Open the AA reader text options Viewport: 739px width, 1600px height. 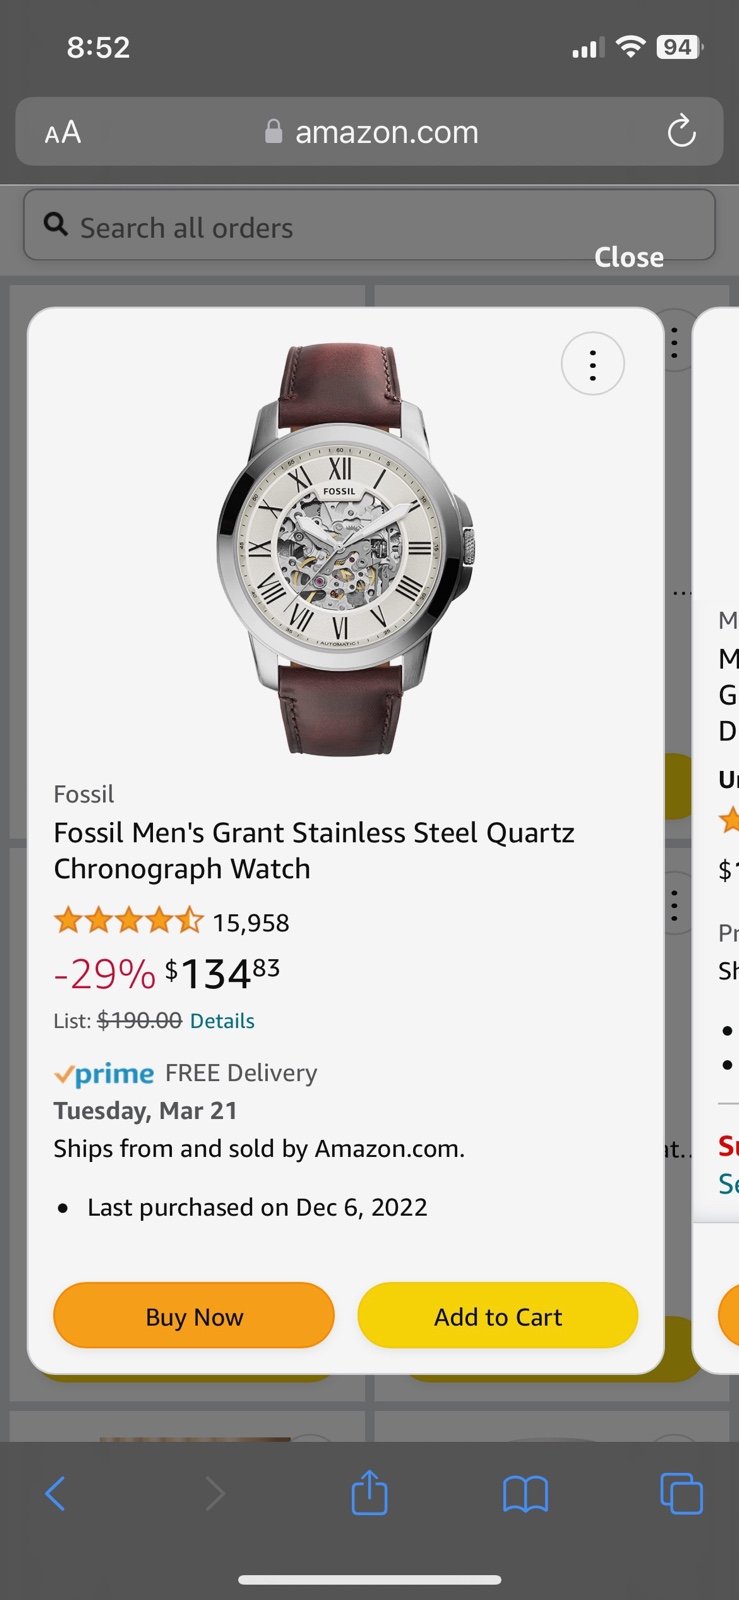63,132
